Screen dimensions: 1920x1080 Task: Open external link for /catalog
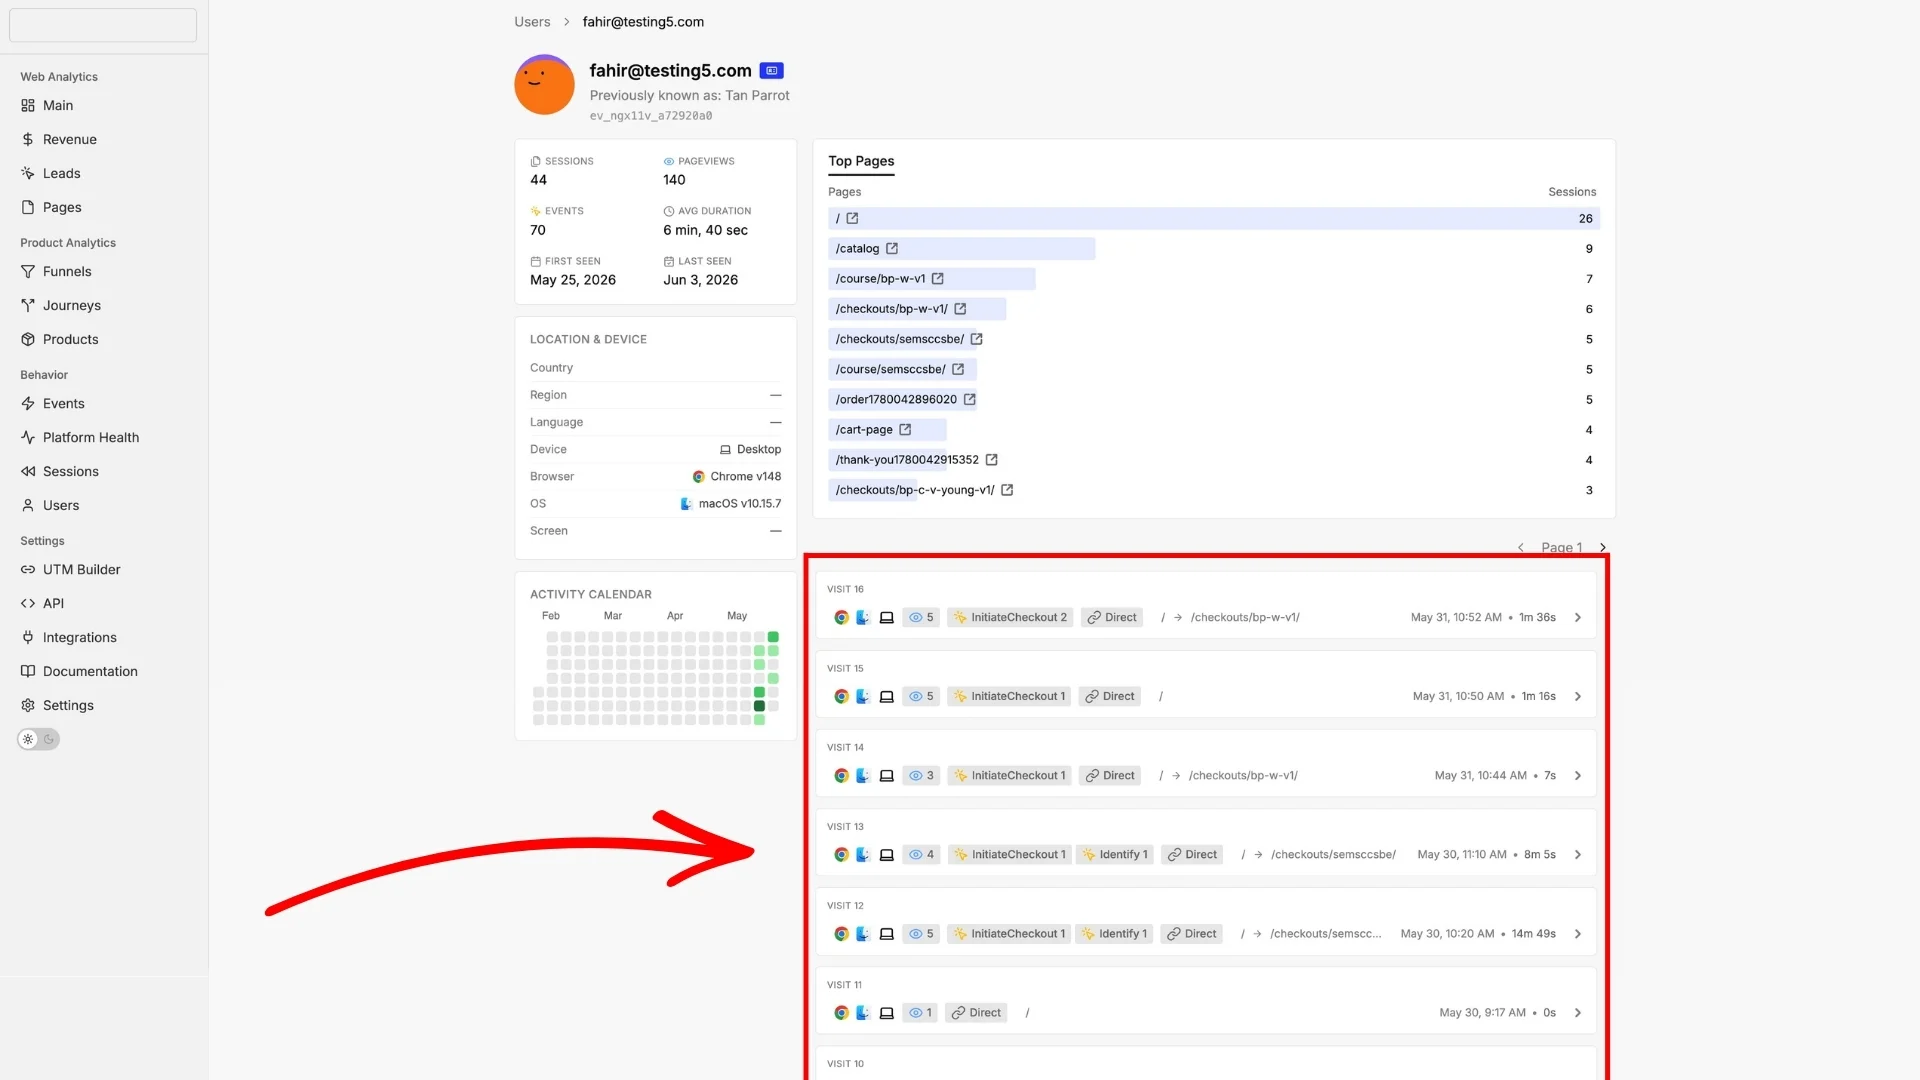coord(892,248)
